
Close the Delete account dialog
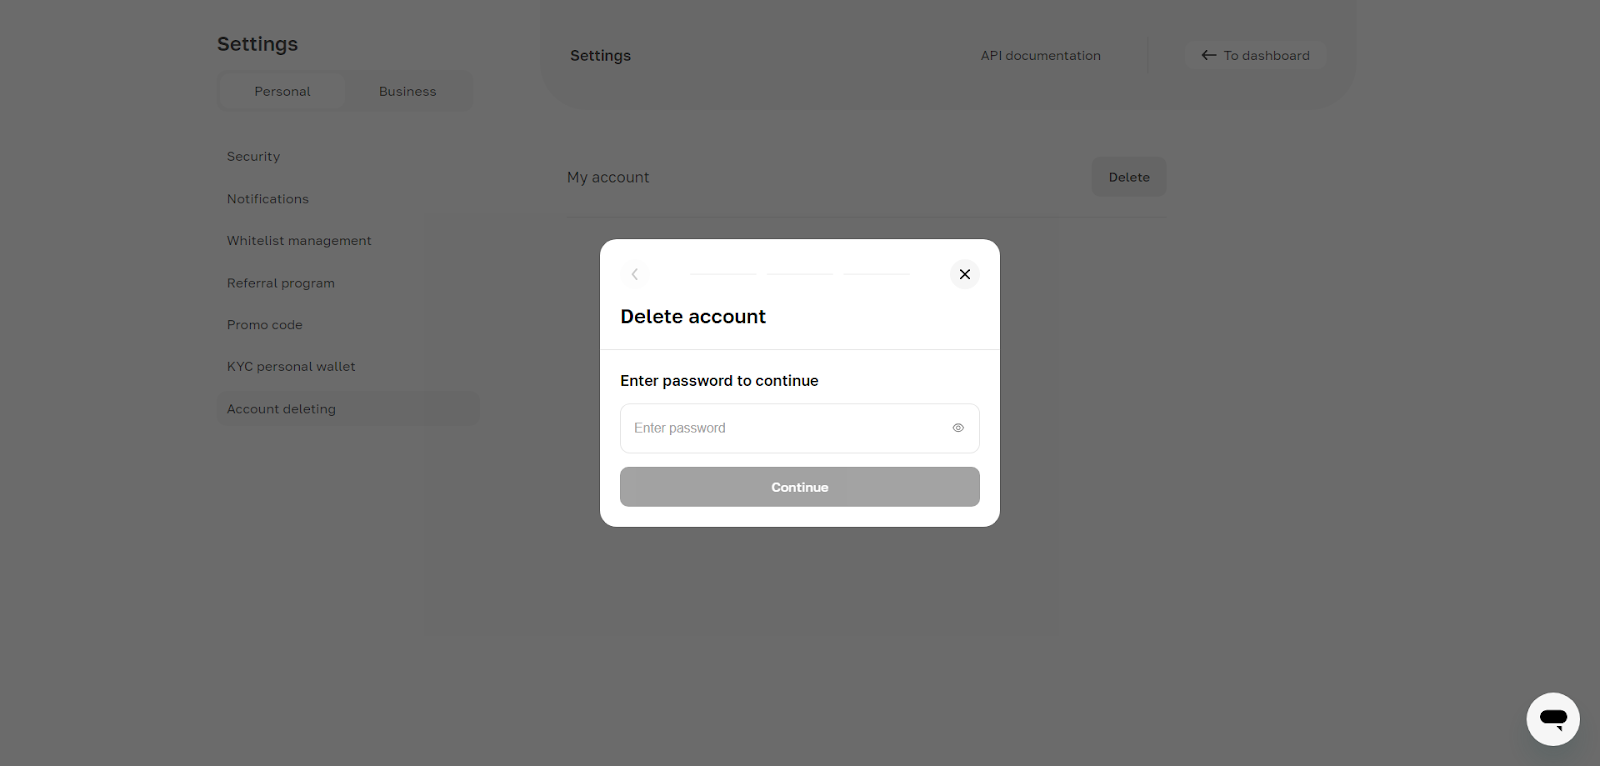coord(964,274)
